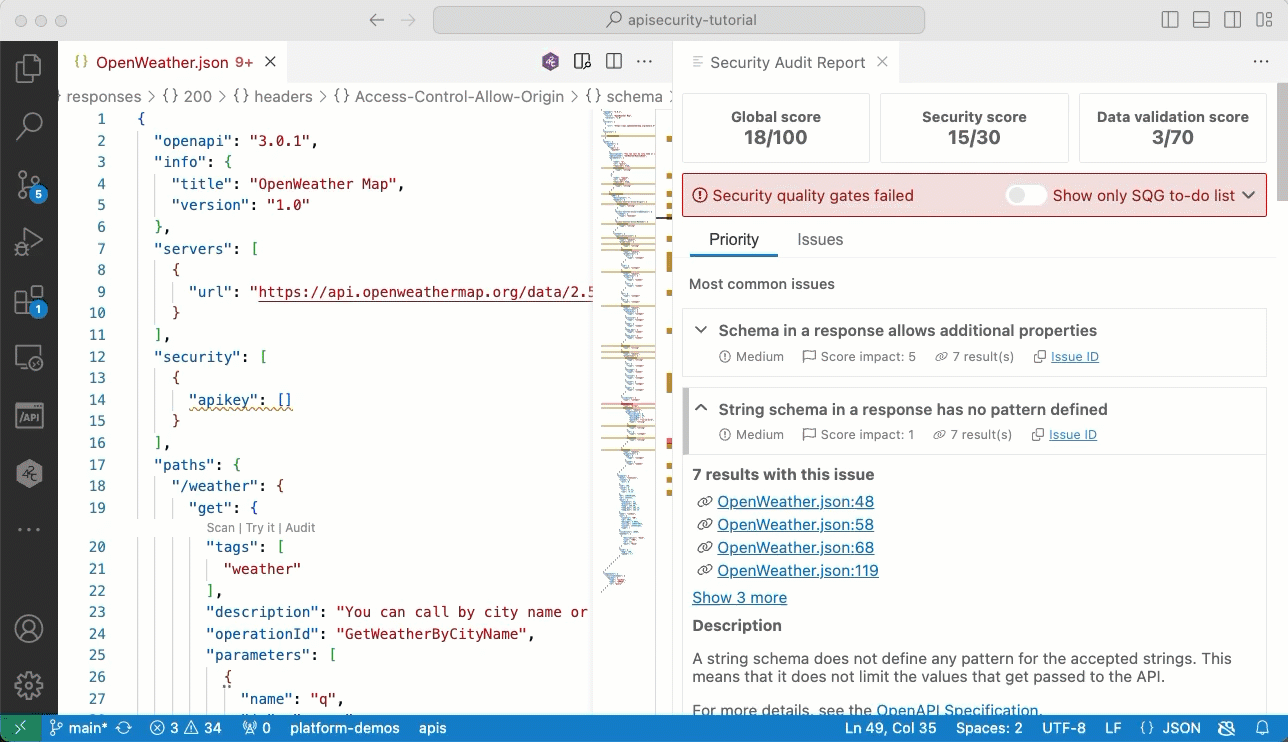Screen dimensions: 1288x742
Task: Open the preview to the side icon
Action: [x=582, y=62]
